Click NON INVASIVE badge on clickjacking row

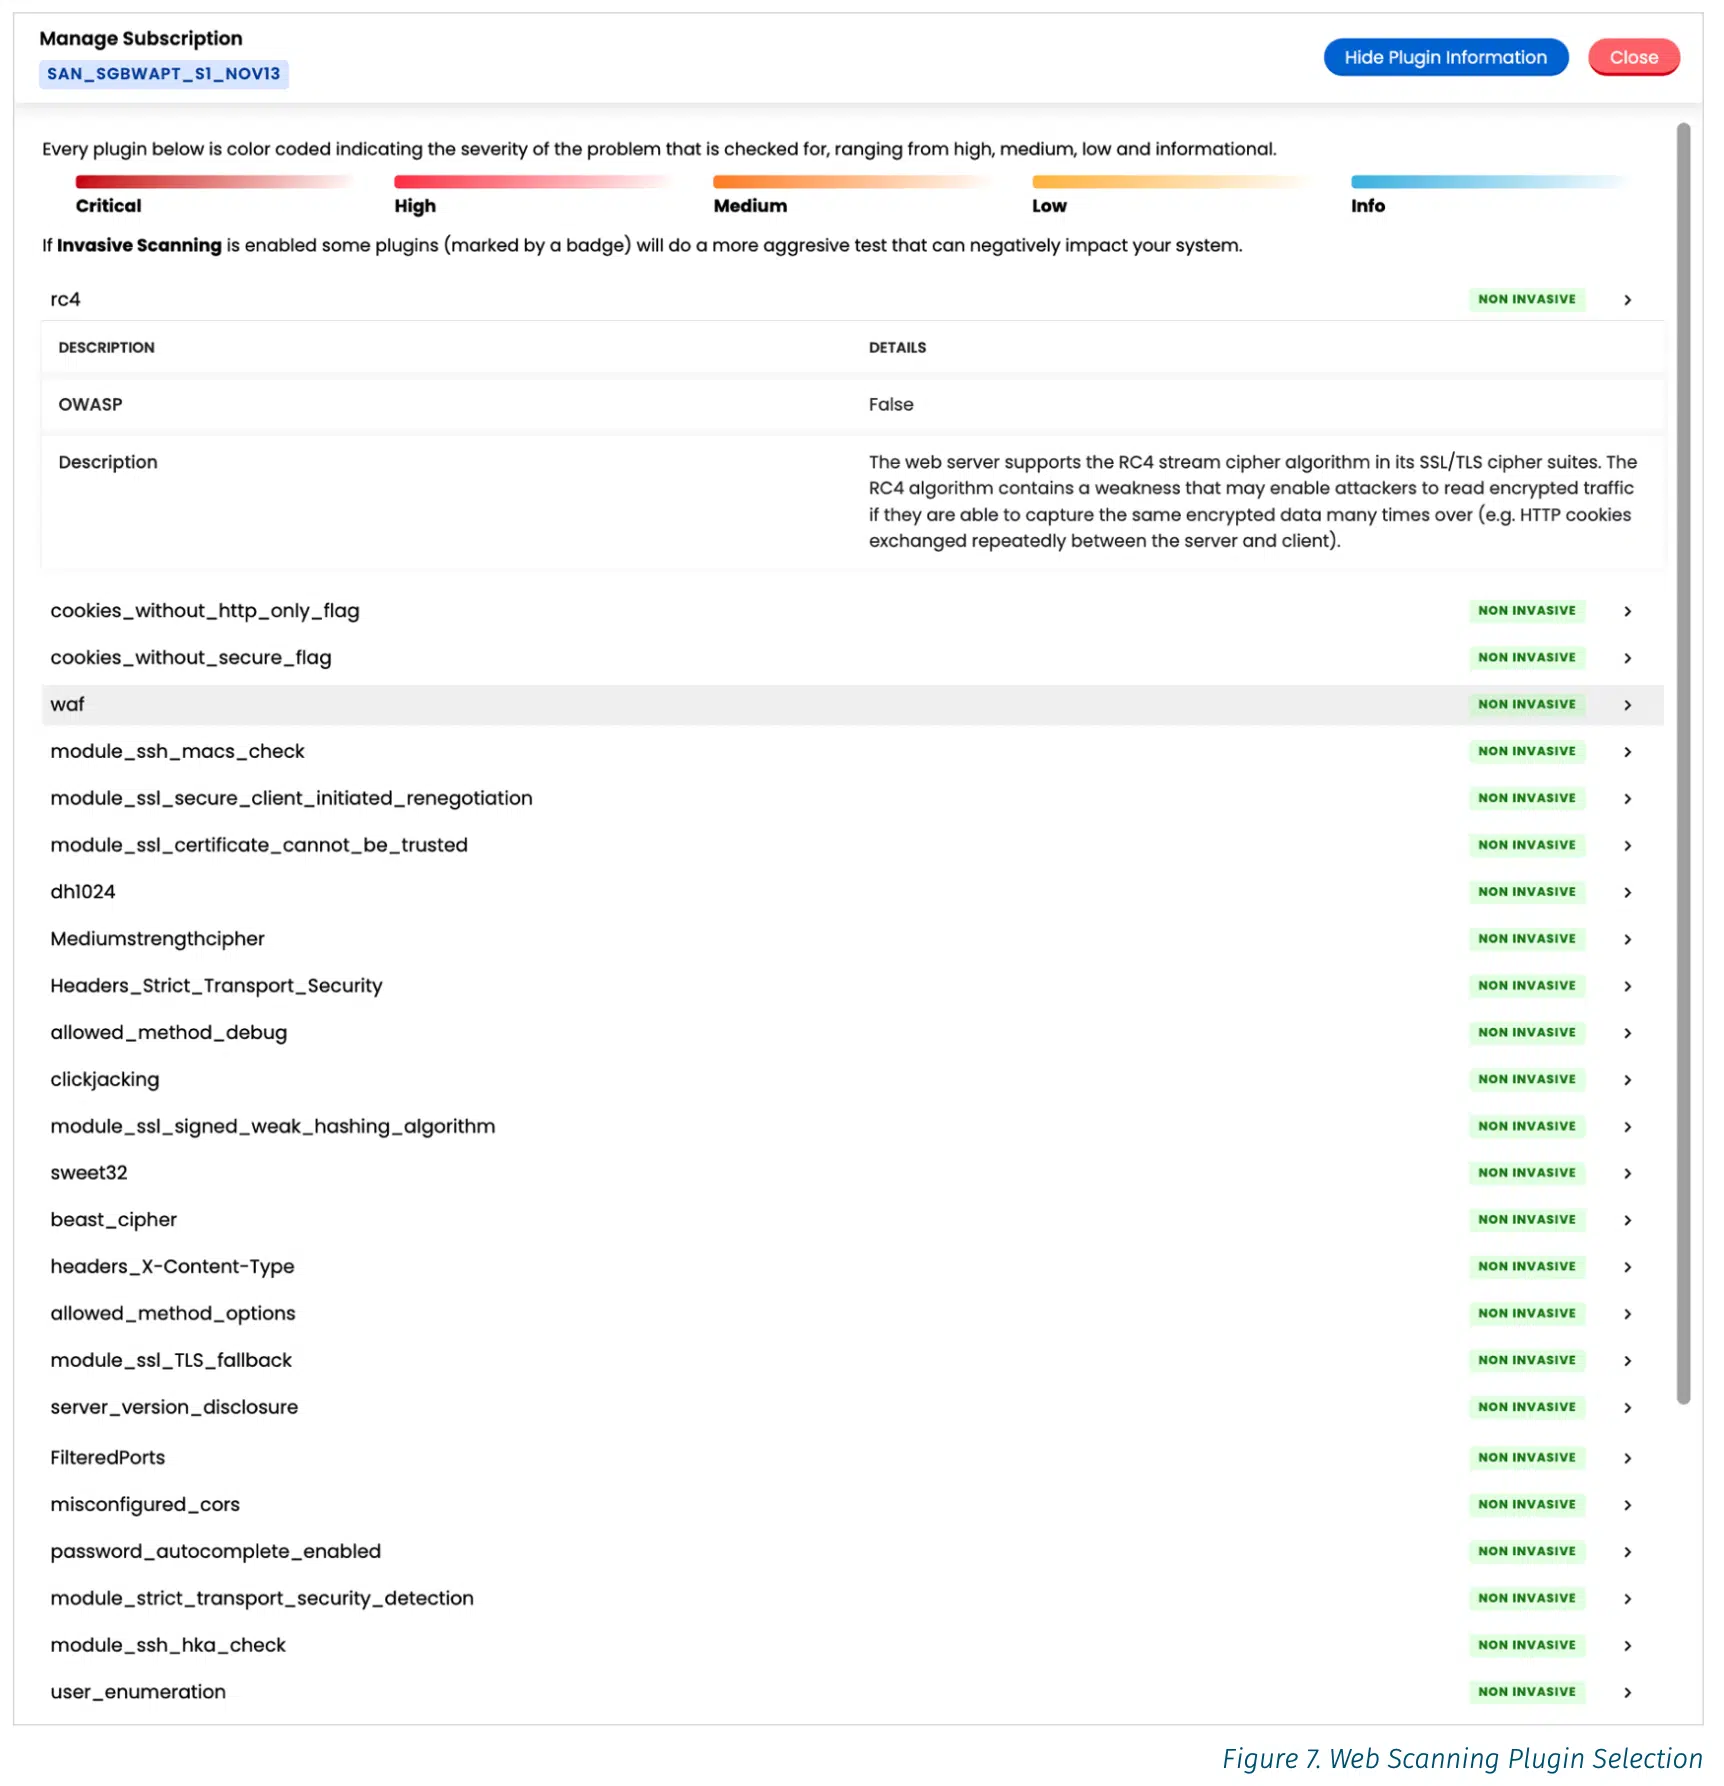click(x=1526, y=1080)
